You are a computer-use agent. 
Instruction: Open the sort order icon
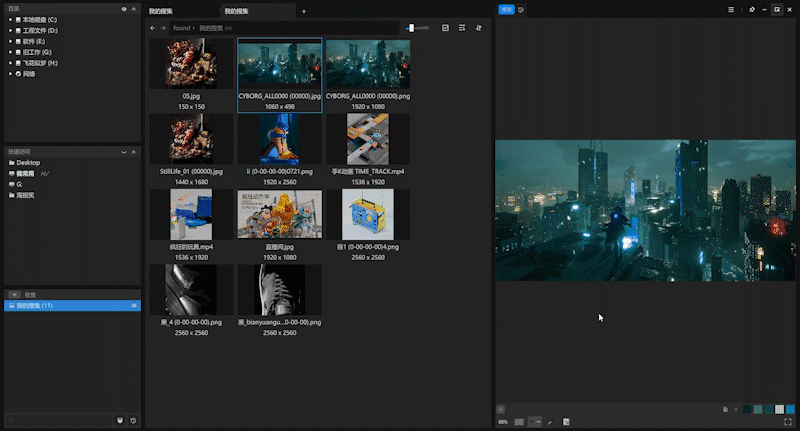[x=479, y=28]
